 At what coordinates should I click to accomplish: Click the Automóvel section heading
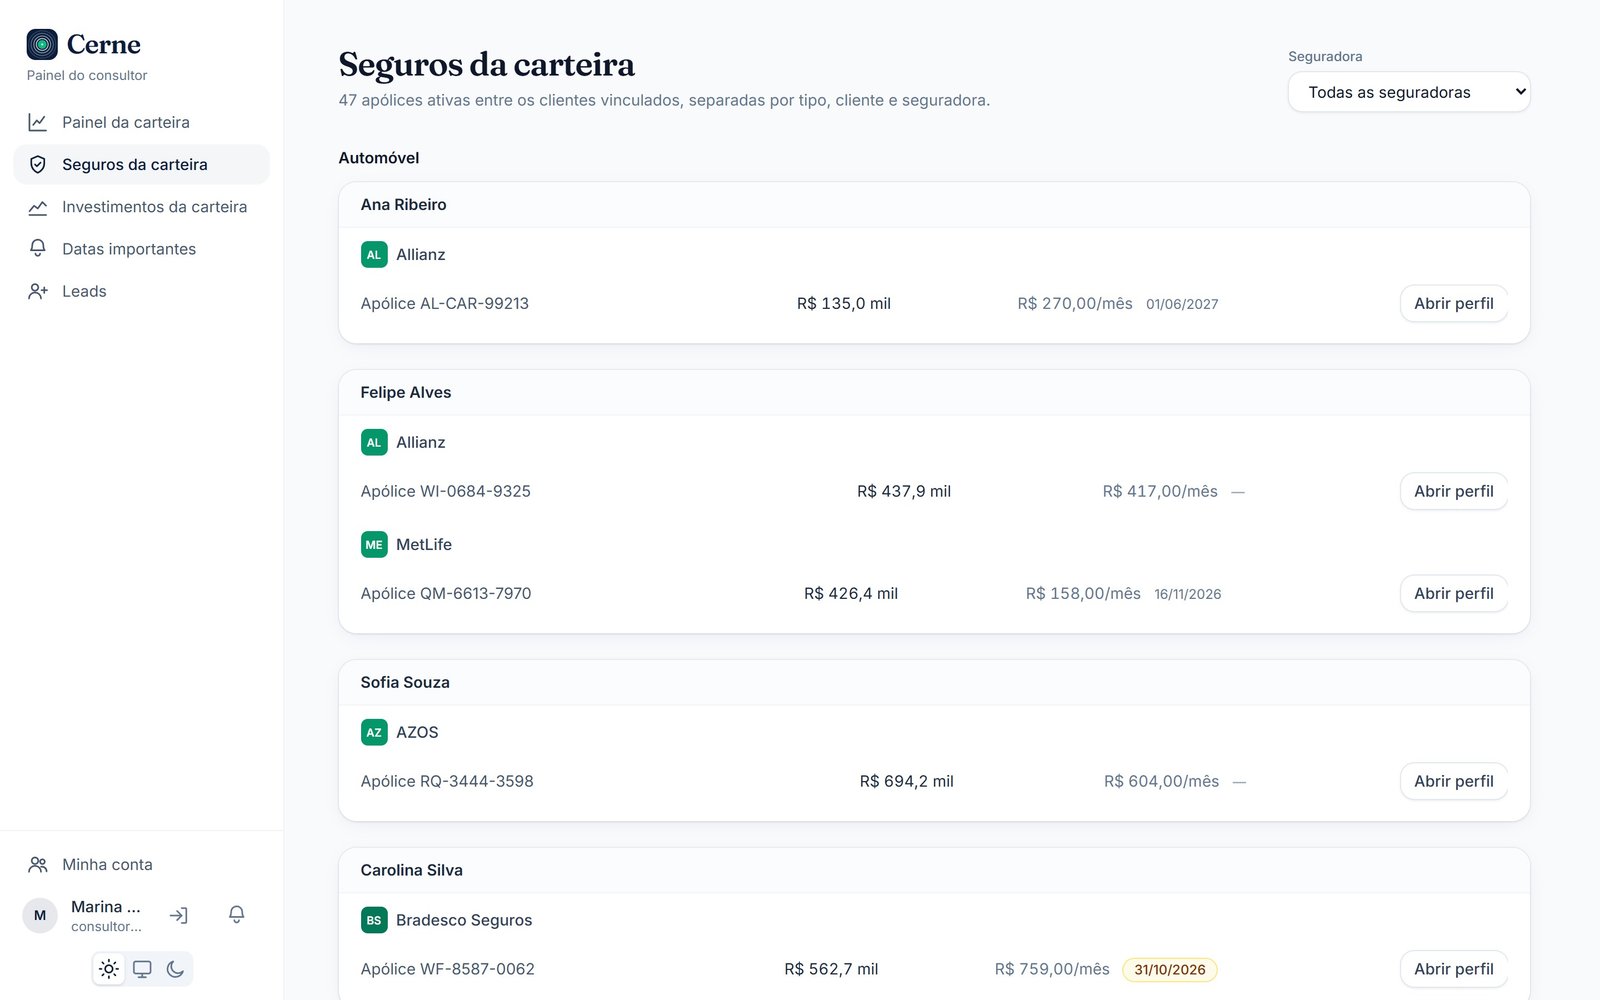coord(379,158)
